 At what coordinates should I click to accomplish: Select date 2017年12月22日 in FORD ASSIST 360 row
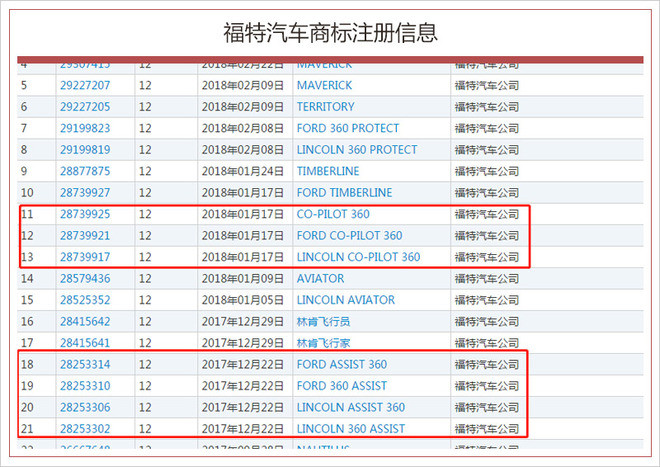tap(242, 365)
